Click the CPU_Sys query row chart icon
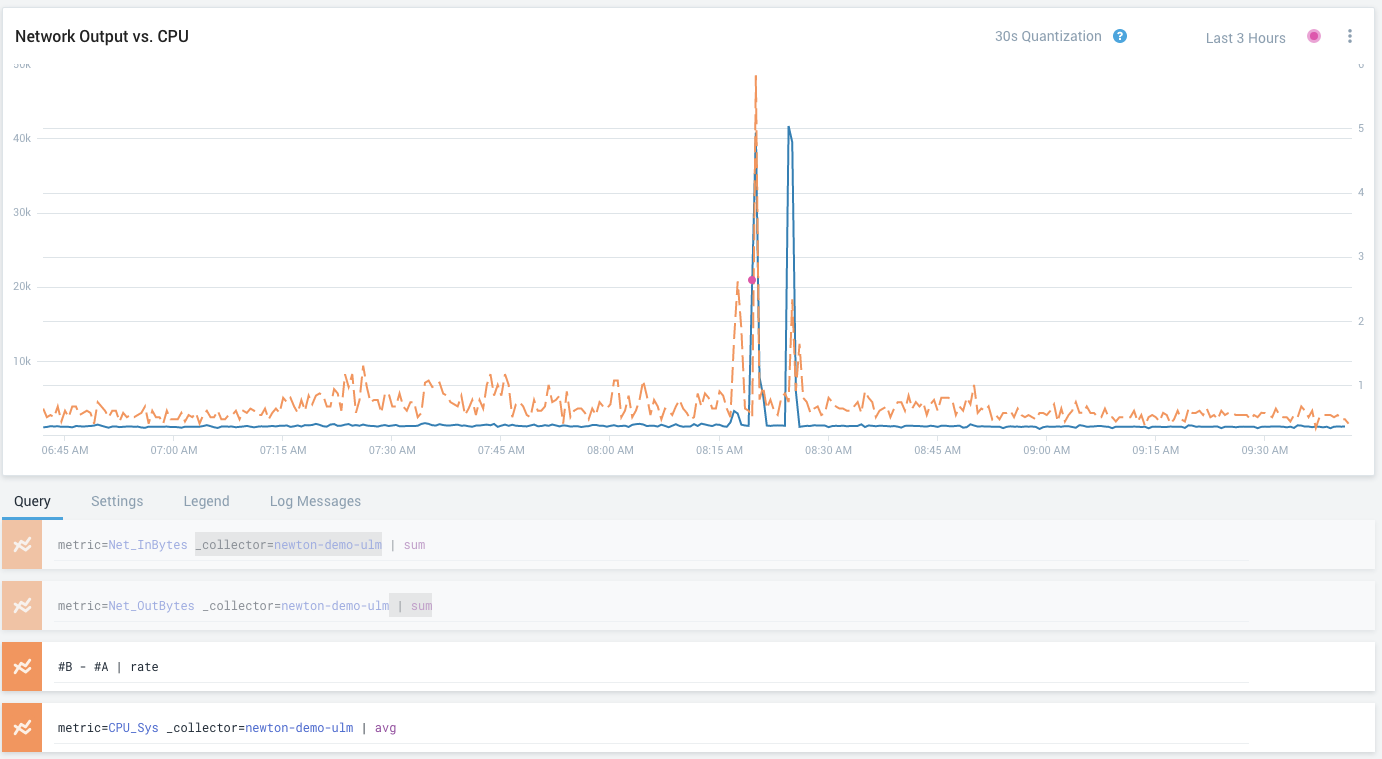Screen dimensions: 1382x759 coord(22,728)
